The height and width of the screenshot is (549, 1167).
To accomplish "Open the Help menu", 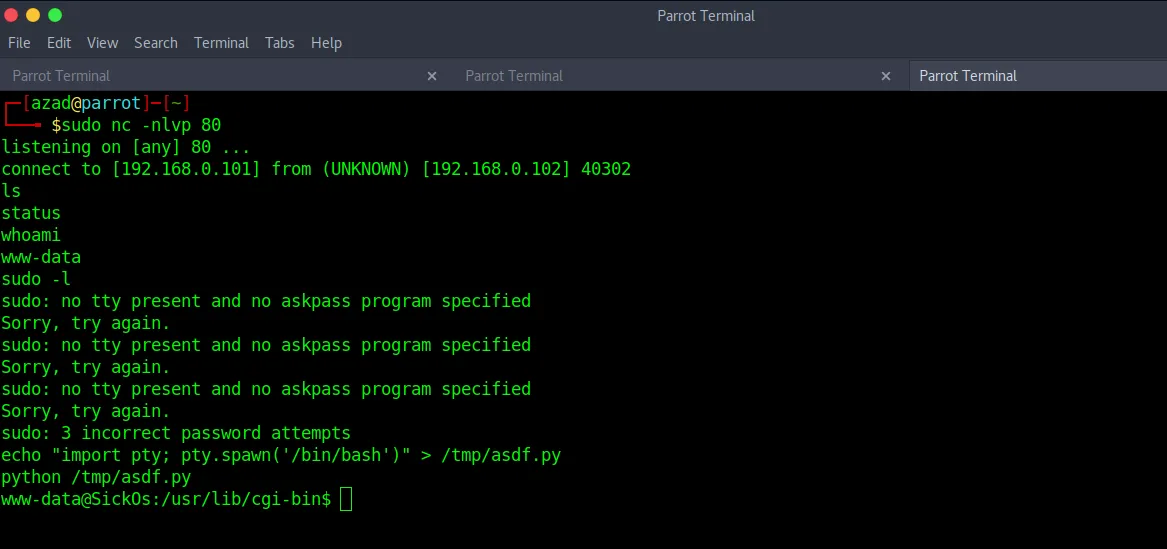I will click(326, 43).
